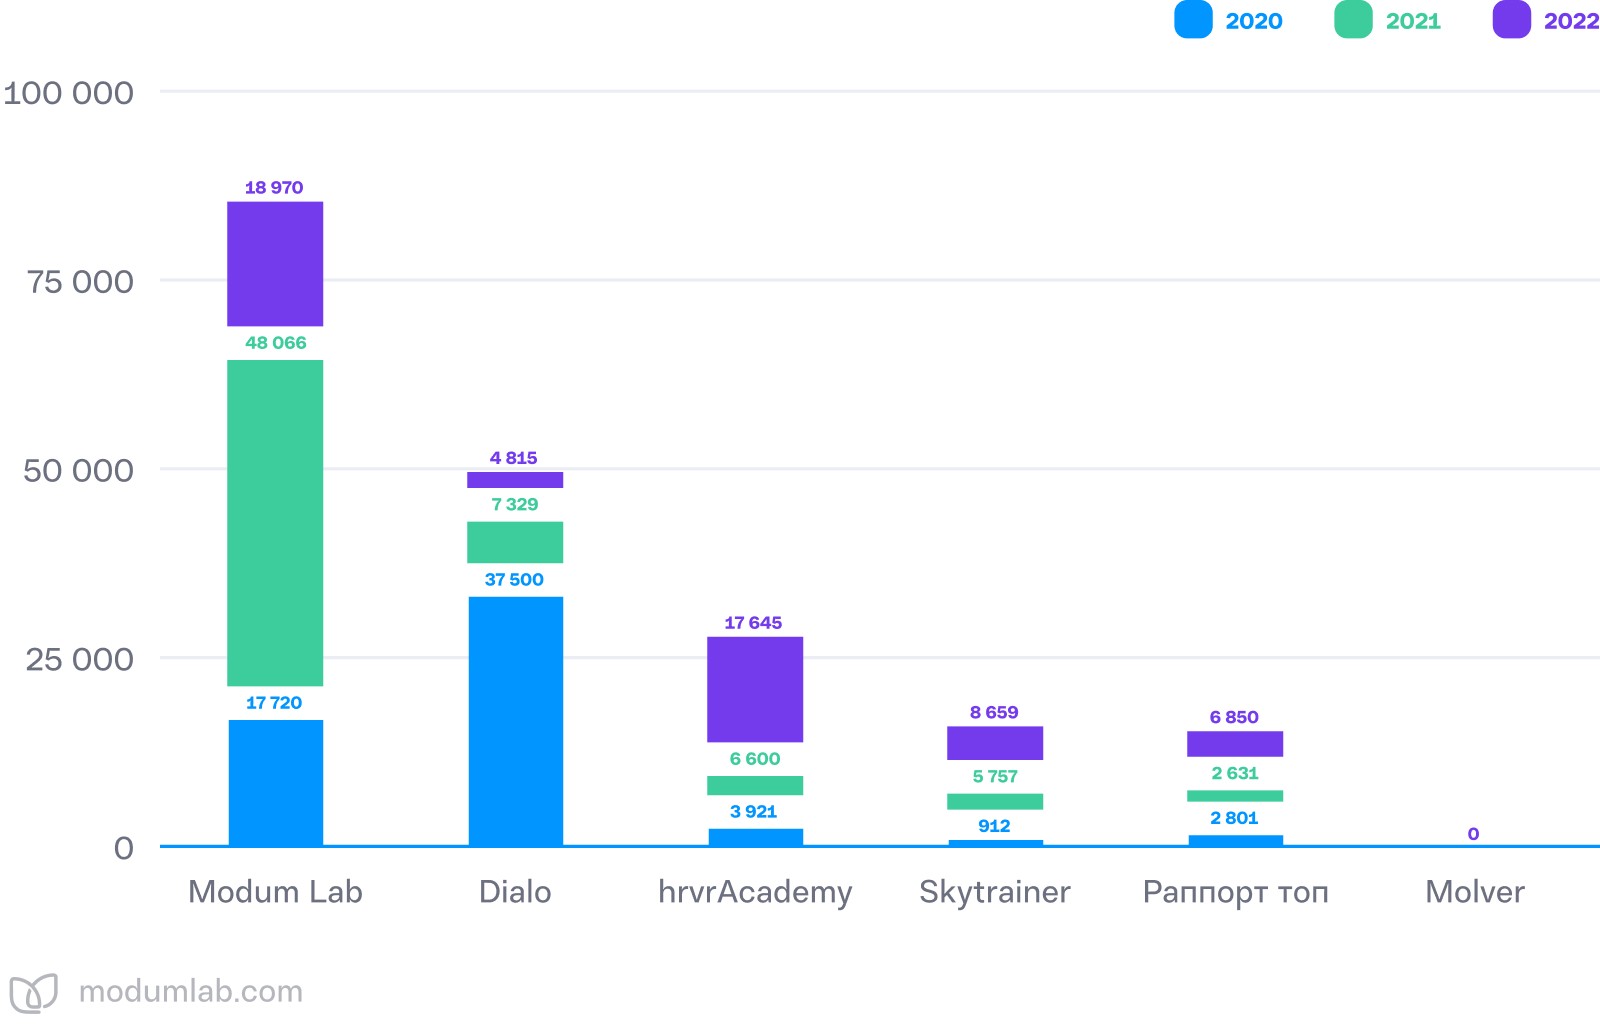The image size is (1600, 1026).
Task: Click hrvrAcademy's purple 2022 bar segment
Action: [x=755, y=689]
